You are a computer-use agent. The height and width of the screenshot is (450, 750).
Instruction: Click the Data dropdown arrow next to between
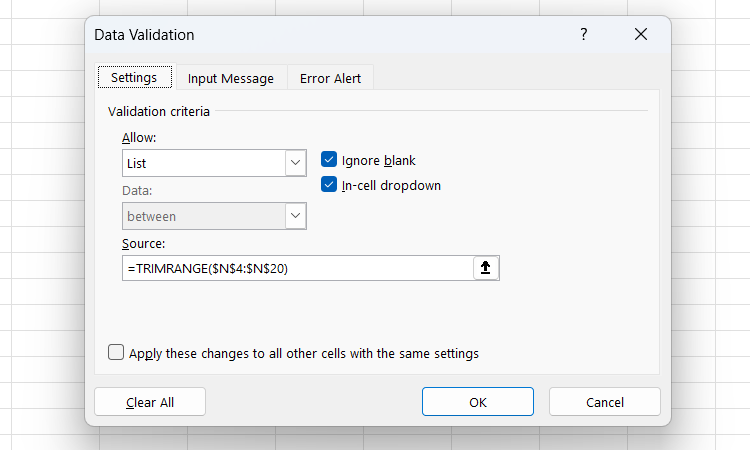[x=295, y=216]
